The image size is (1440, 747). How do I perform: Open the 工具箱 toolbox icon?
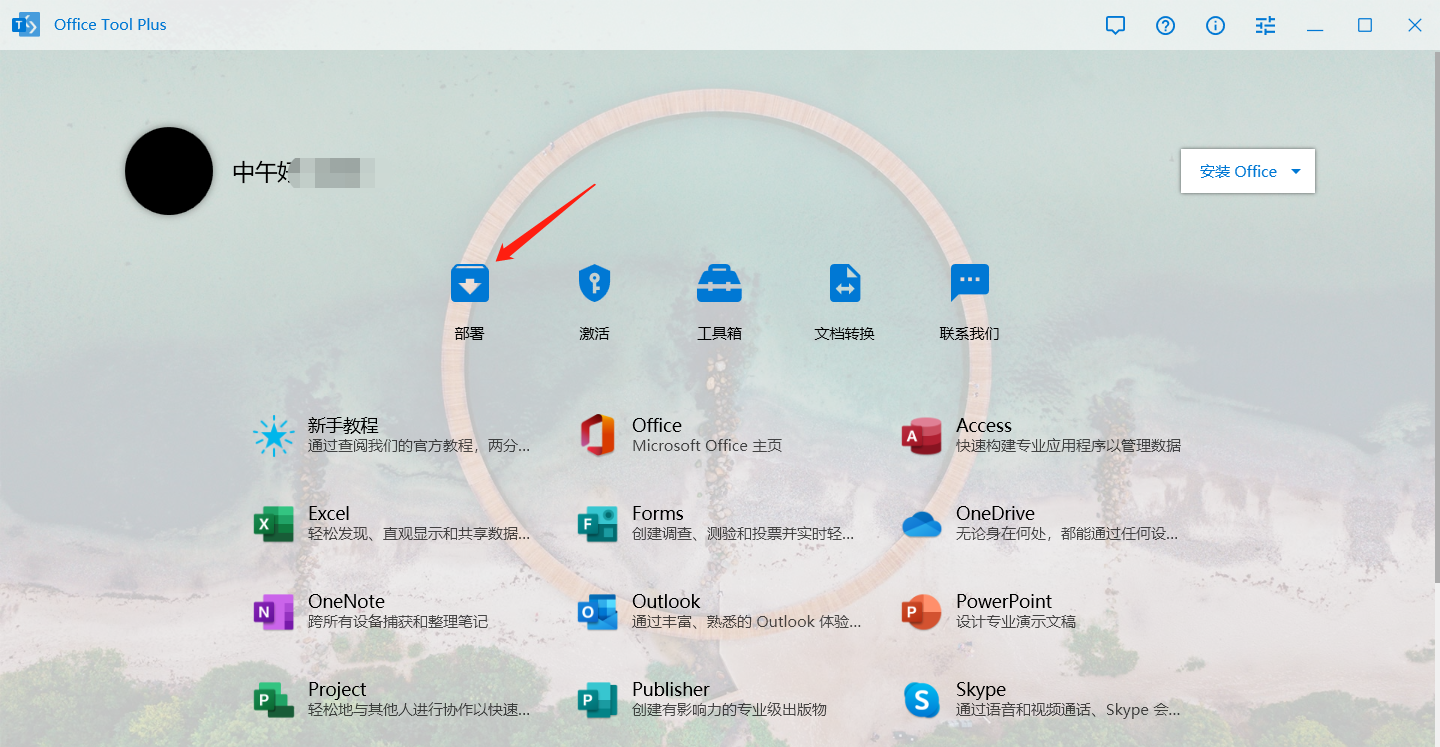pos(719,284)
